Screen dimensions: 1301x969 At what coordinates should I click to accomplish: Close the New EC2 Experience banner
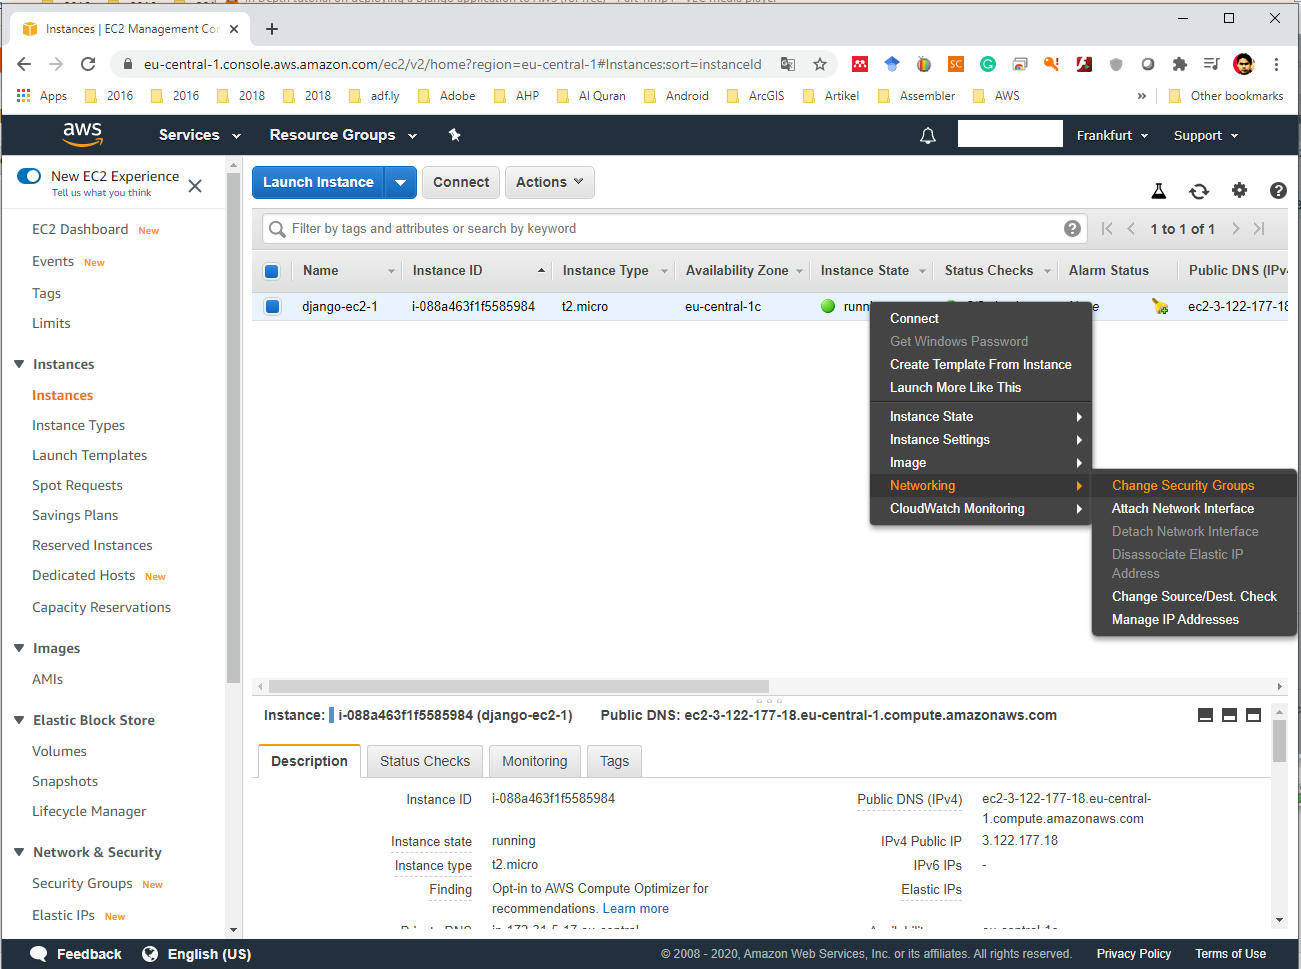tap(195, 186)
